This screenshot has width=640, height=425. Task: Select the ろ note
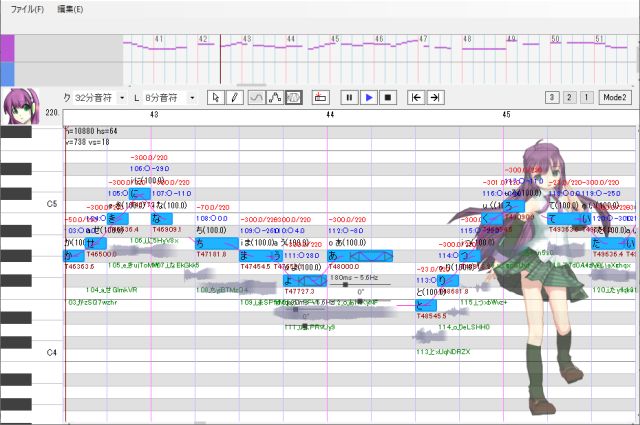(x=514, y=206)
